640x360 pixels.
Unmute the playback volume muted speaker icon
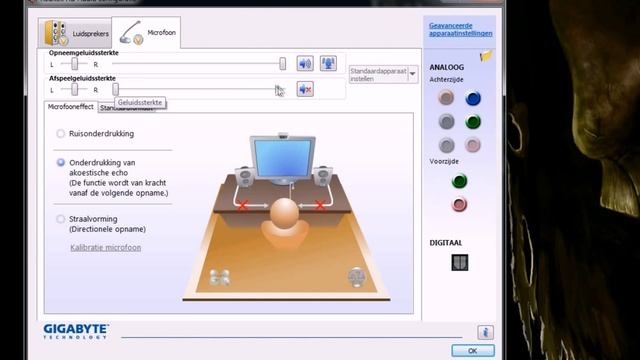point(305,89)
